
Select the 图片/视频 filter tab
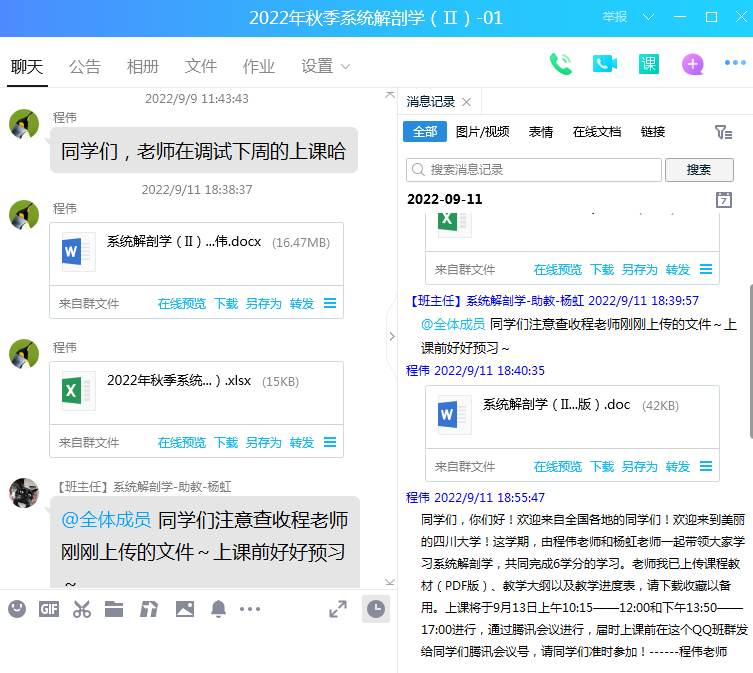[x=482, y=132]
